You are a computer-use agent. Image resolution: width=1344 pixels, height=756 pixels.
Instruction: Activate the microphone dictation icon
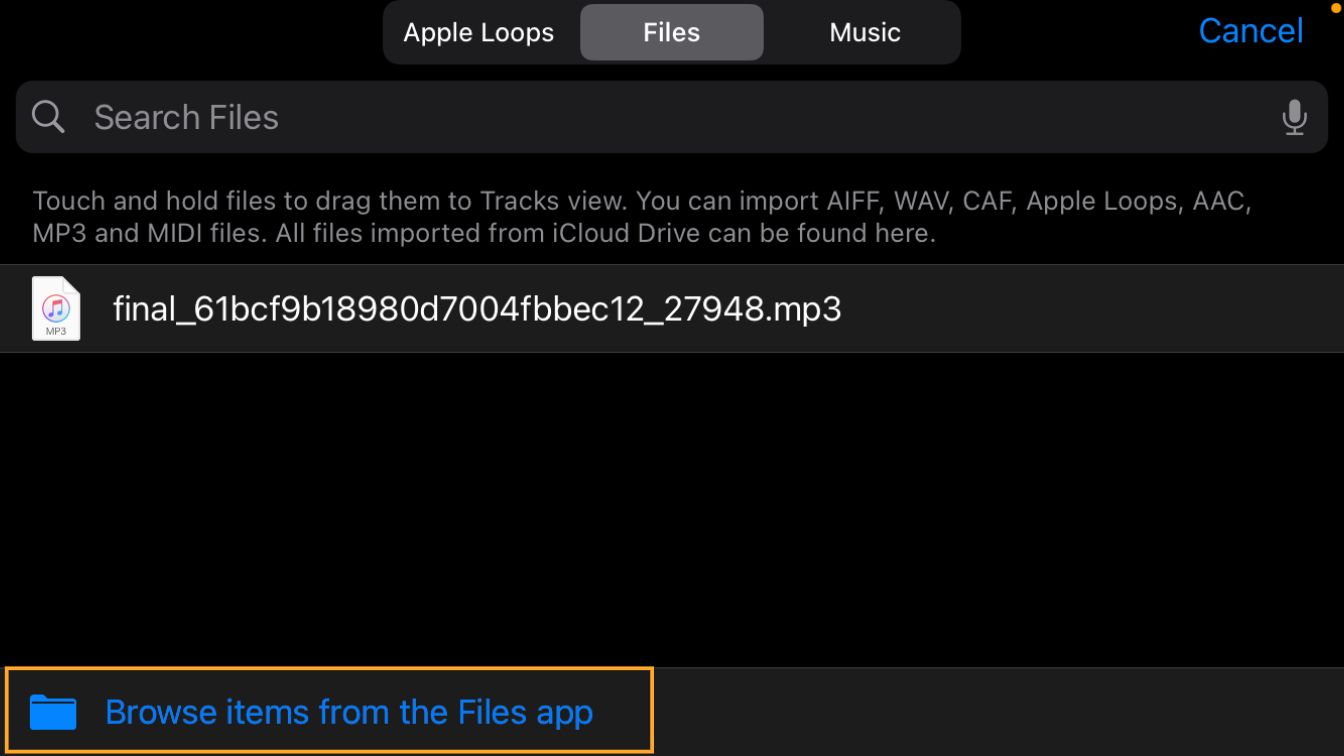pyautogui.click(x=1294, y=118)
